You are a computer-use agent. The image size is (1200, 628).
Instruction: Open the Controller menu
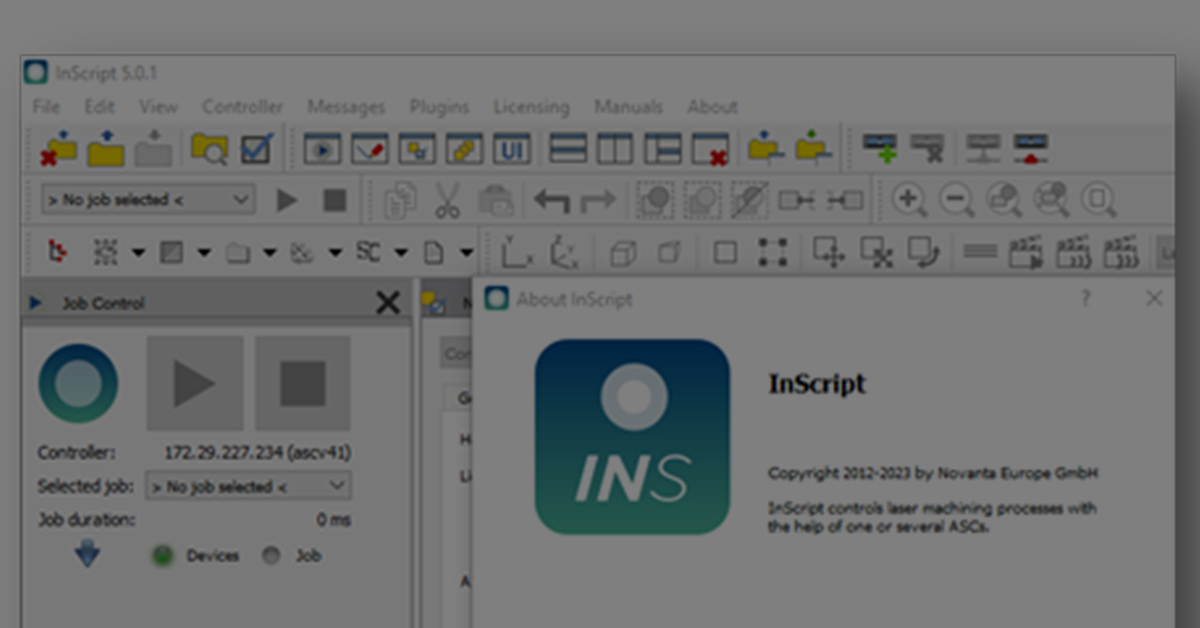pos(242,107)
